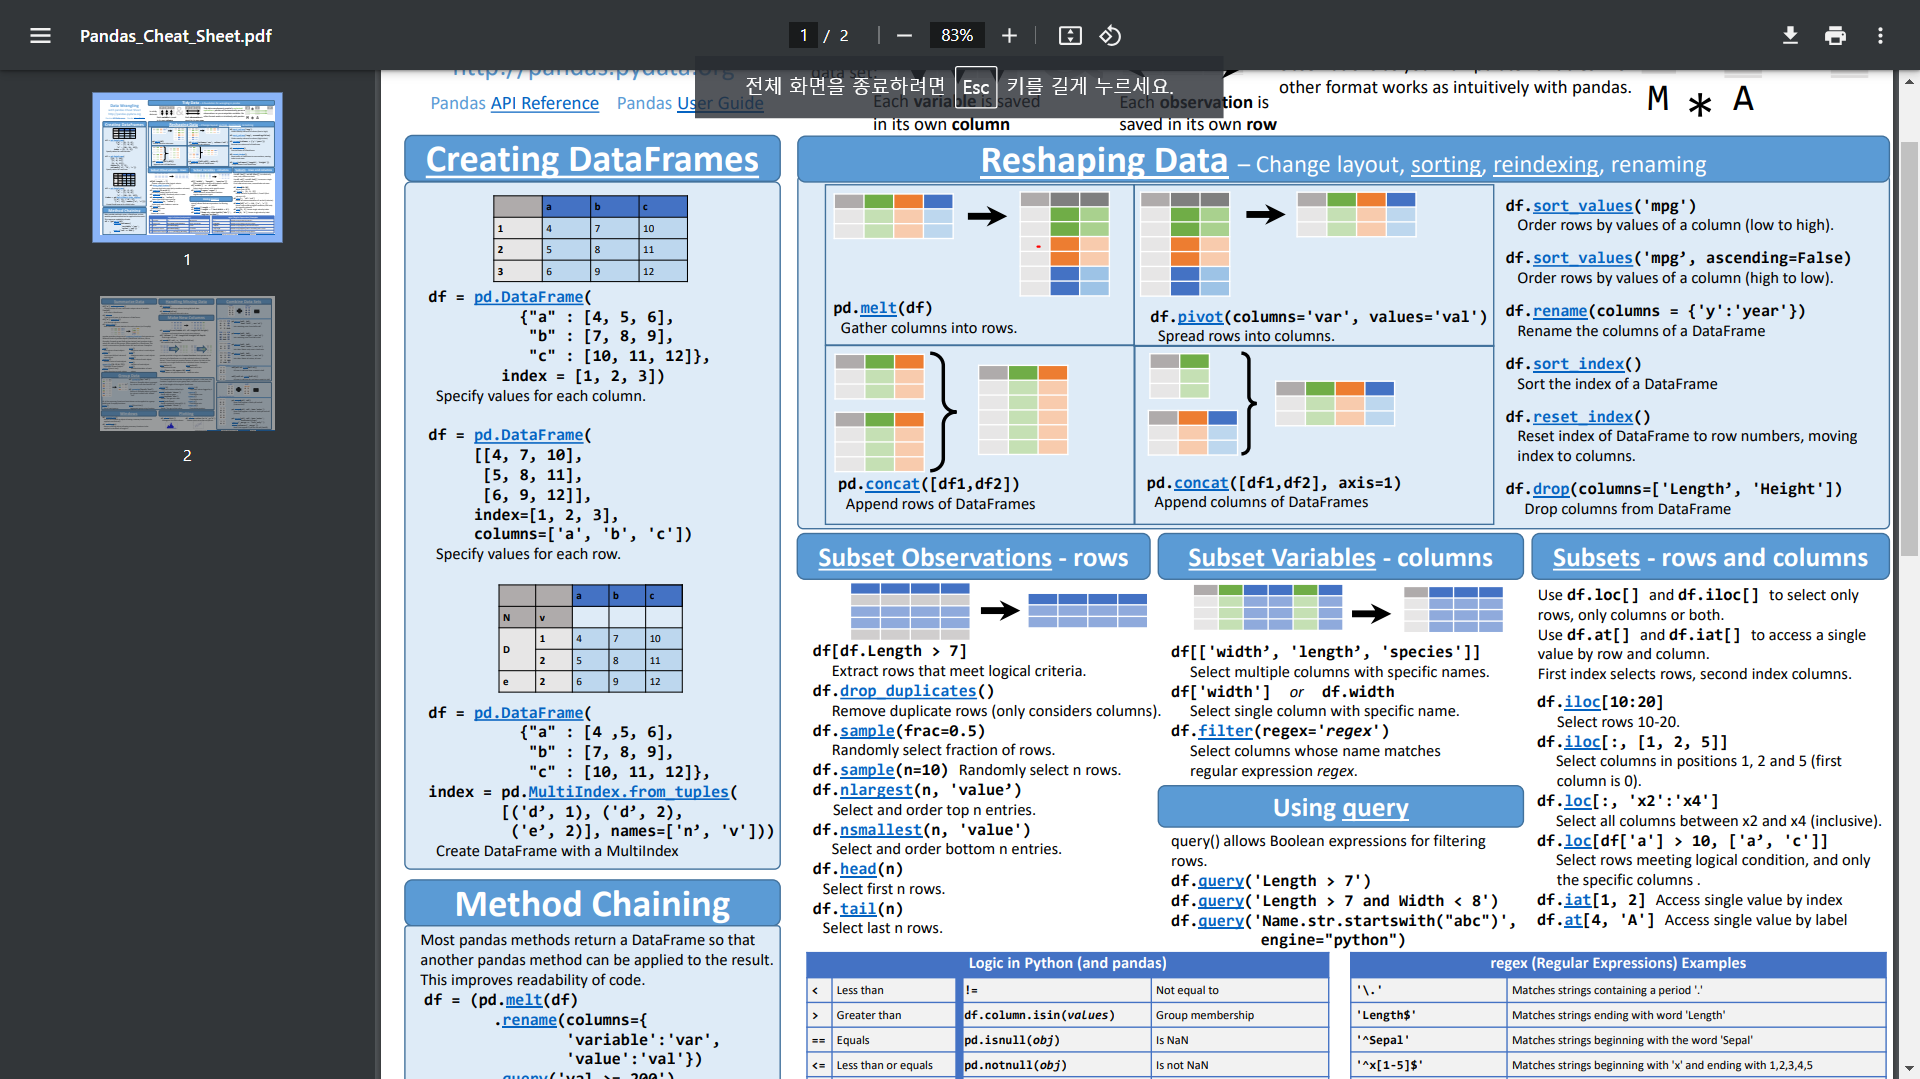Screen dimensions: 1920x1079
Task: Click the page number input field
Action: 803,36
